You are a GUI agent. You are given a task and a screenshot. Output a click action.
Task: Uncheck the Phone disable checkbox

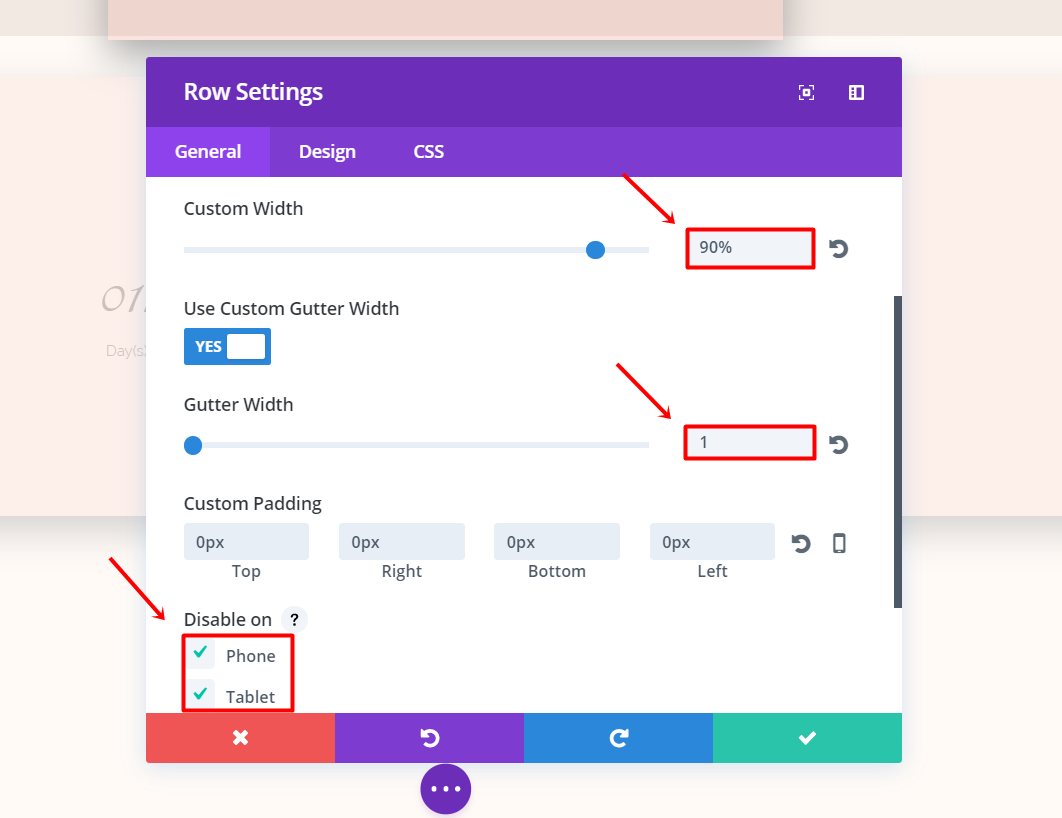[200, 653]
